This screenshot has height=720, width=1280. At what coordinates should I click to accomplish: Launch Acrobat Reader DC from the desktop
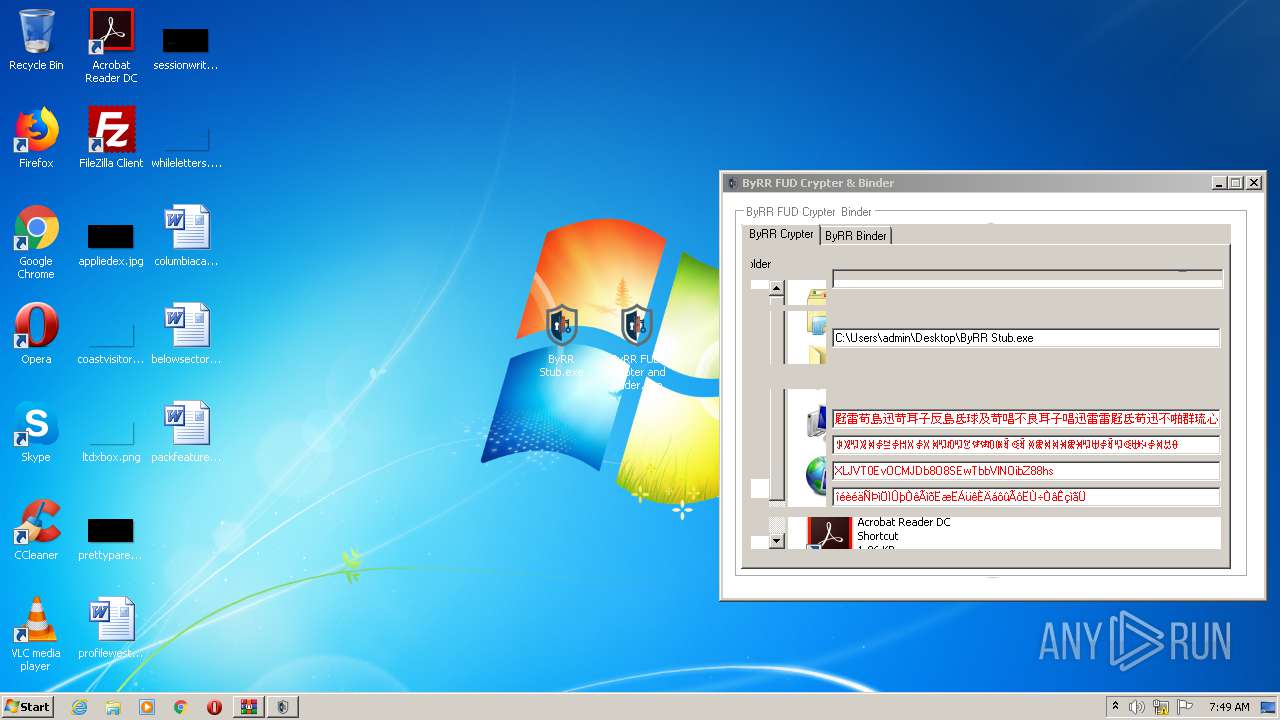click(111, 45)
